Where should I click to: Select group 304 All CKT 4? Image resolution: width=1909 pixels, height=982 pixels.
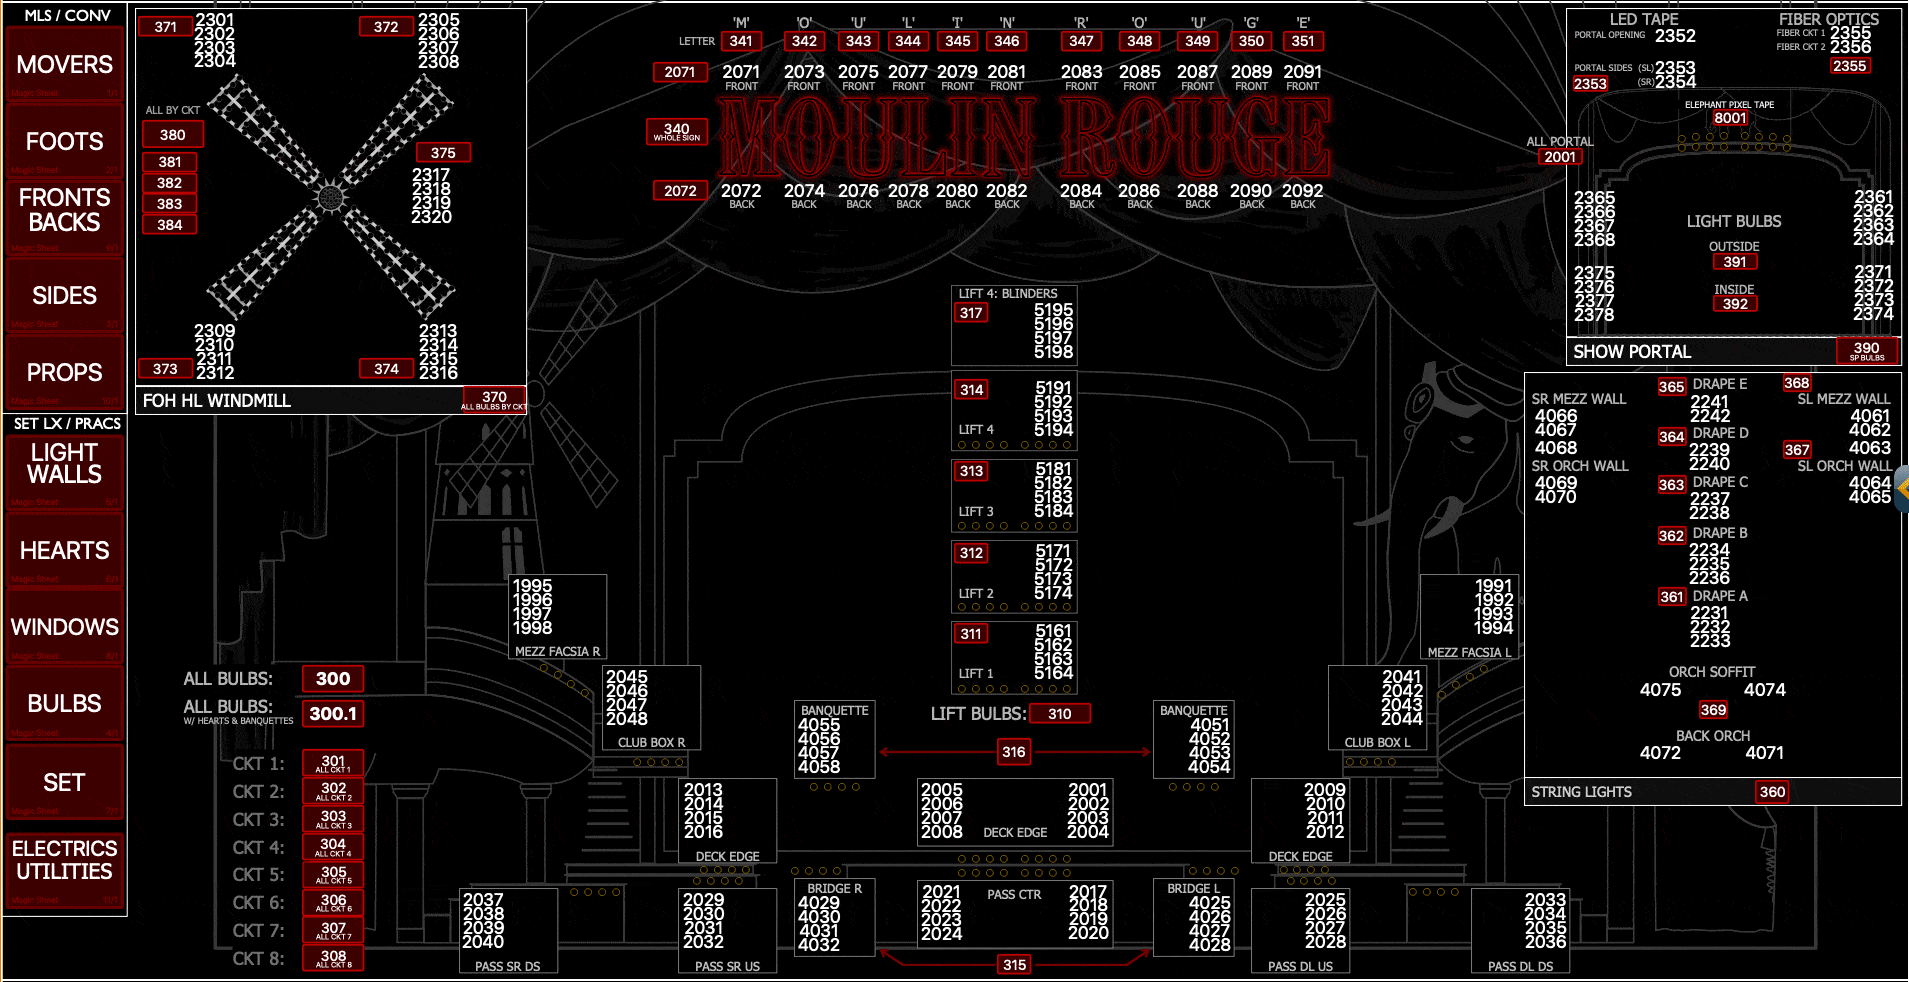(x=333, y=847)
